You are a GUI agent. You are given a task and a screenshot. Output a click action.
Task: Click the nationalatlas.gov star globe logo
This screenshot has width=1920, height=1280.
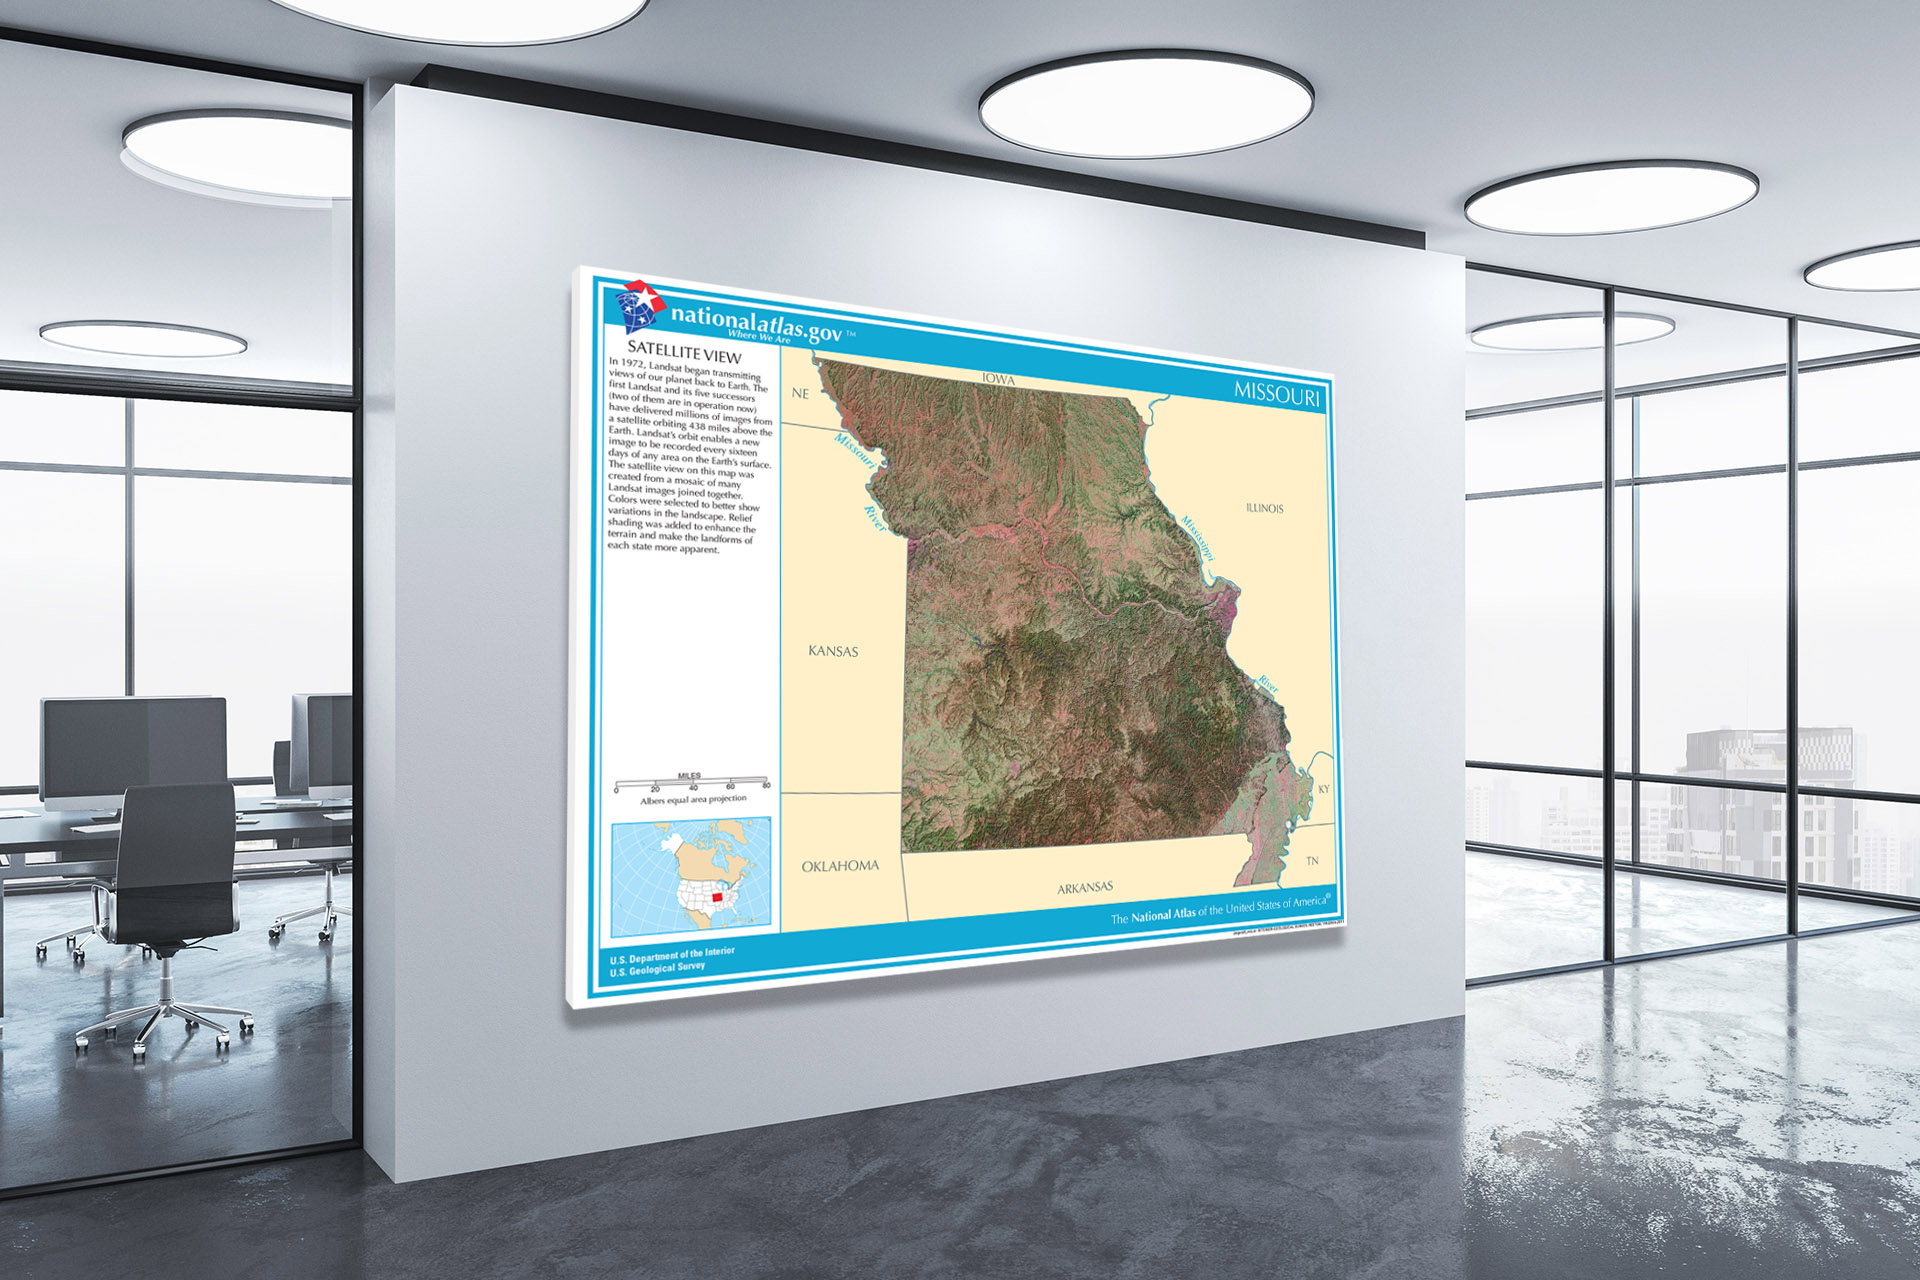coord(640,306)
